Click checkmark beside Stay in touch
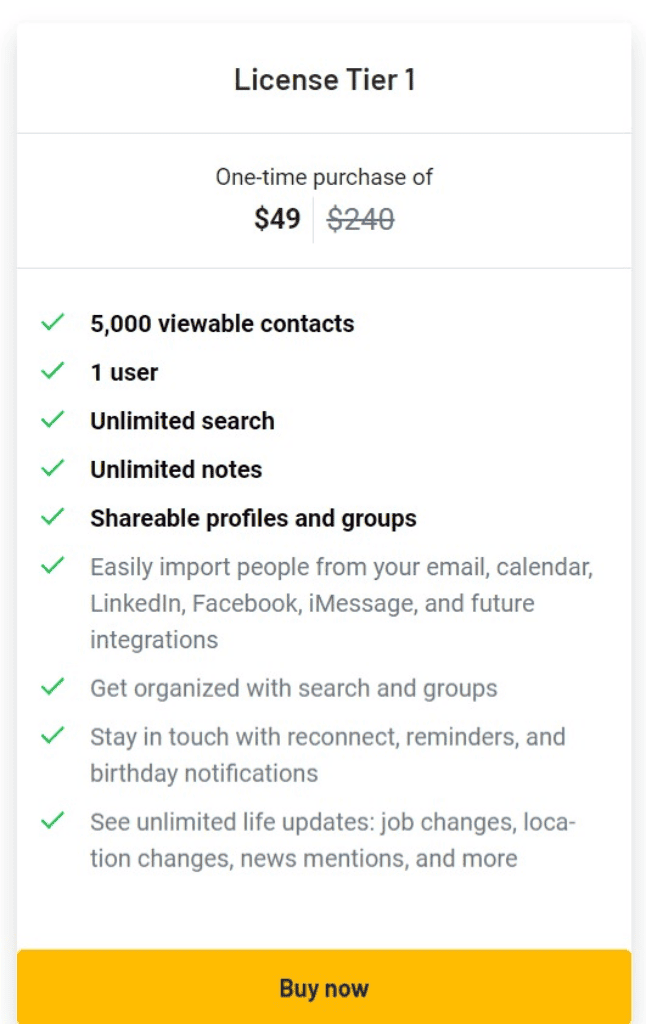 click(x=52, y=736)
